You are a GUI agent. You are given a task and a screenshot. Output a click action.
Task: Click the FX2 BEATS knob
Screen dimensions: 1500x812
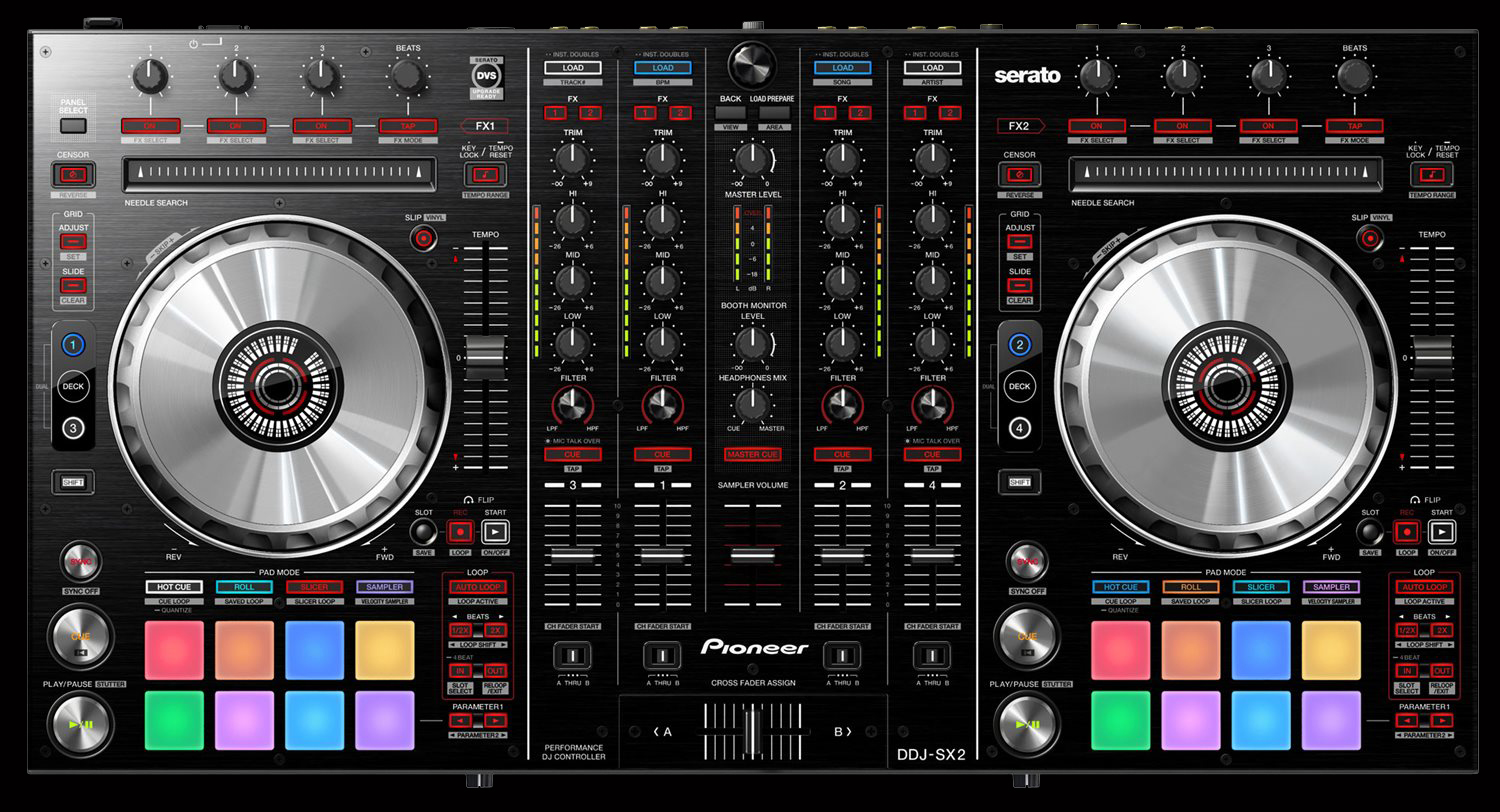[1354, 76]
